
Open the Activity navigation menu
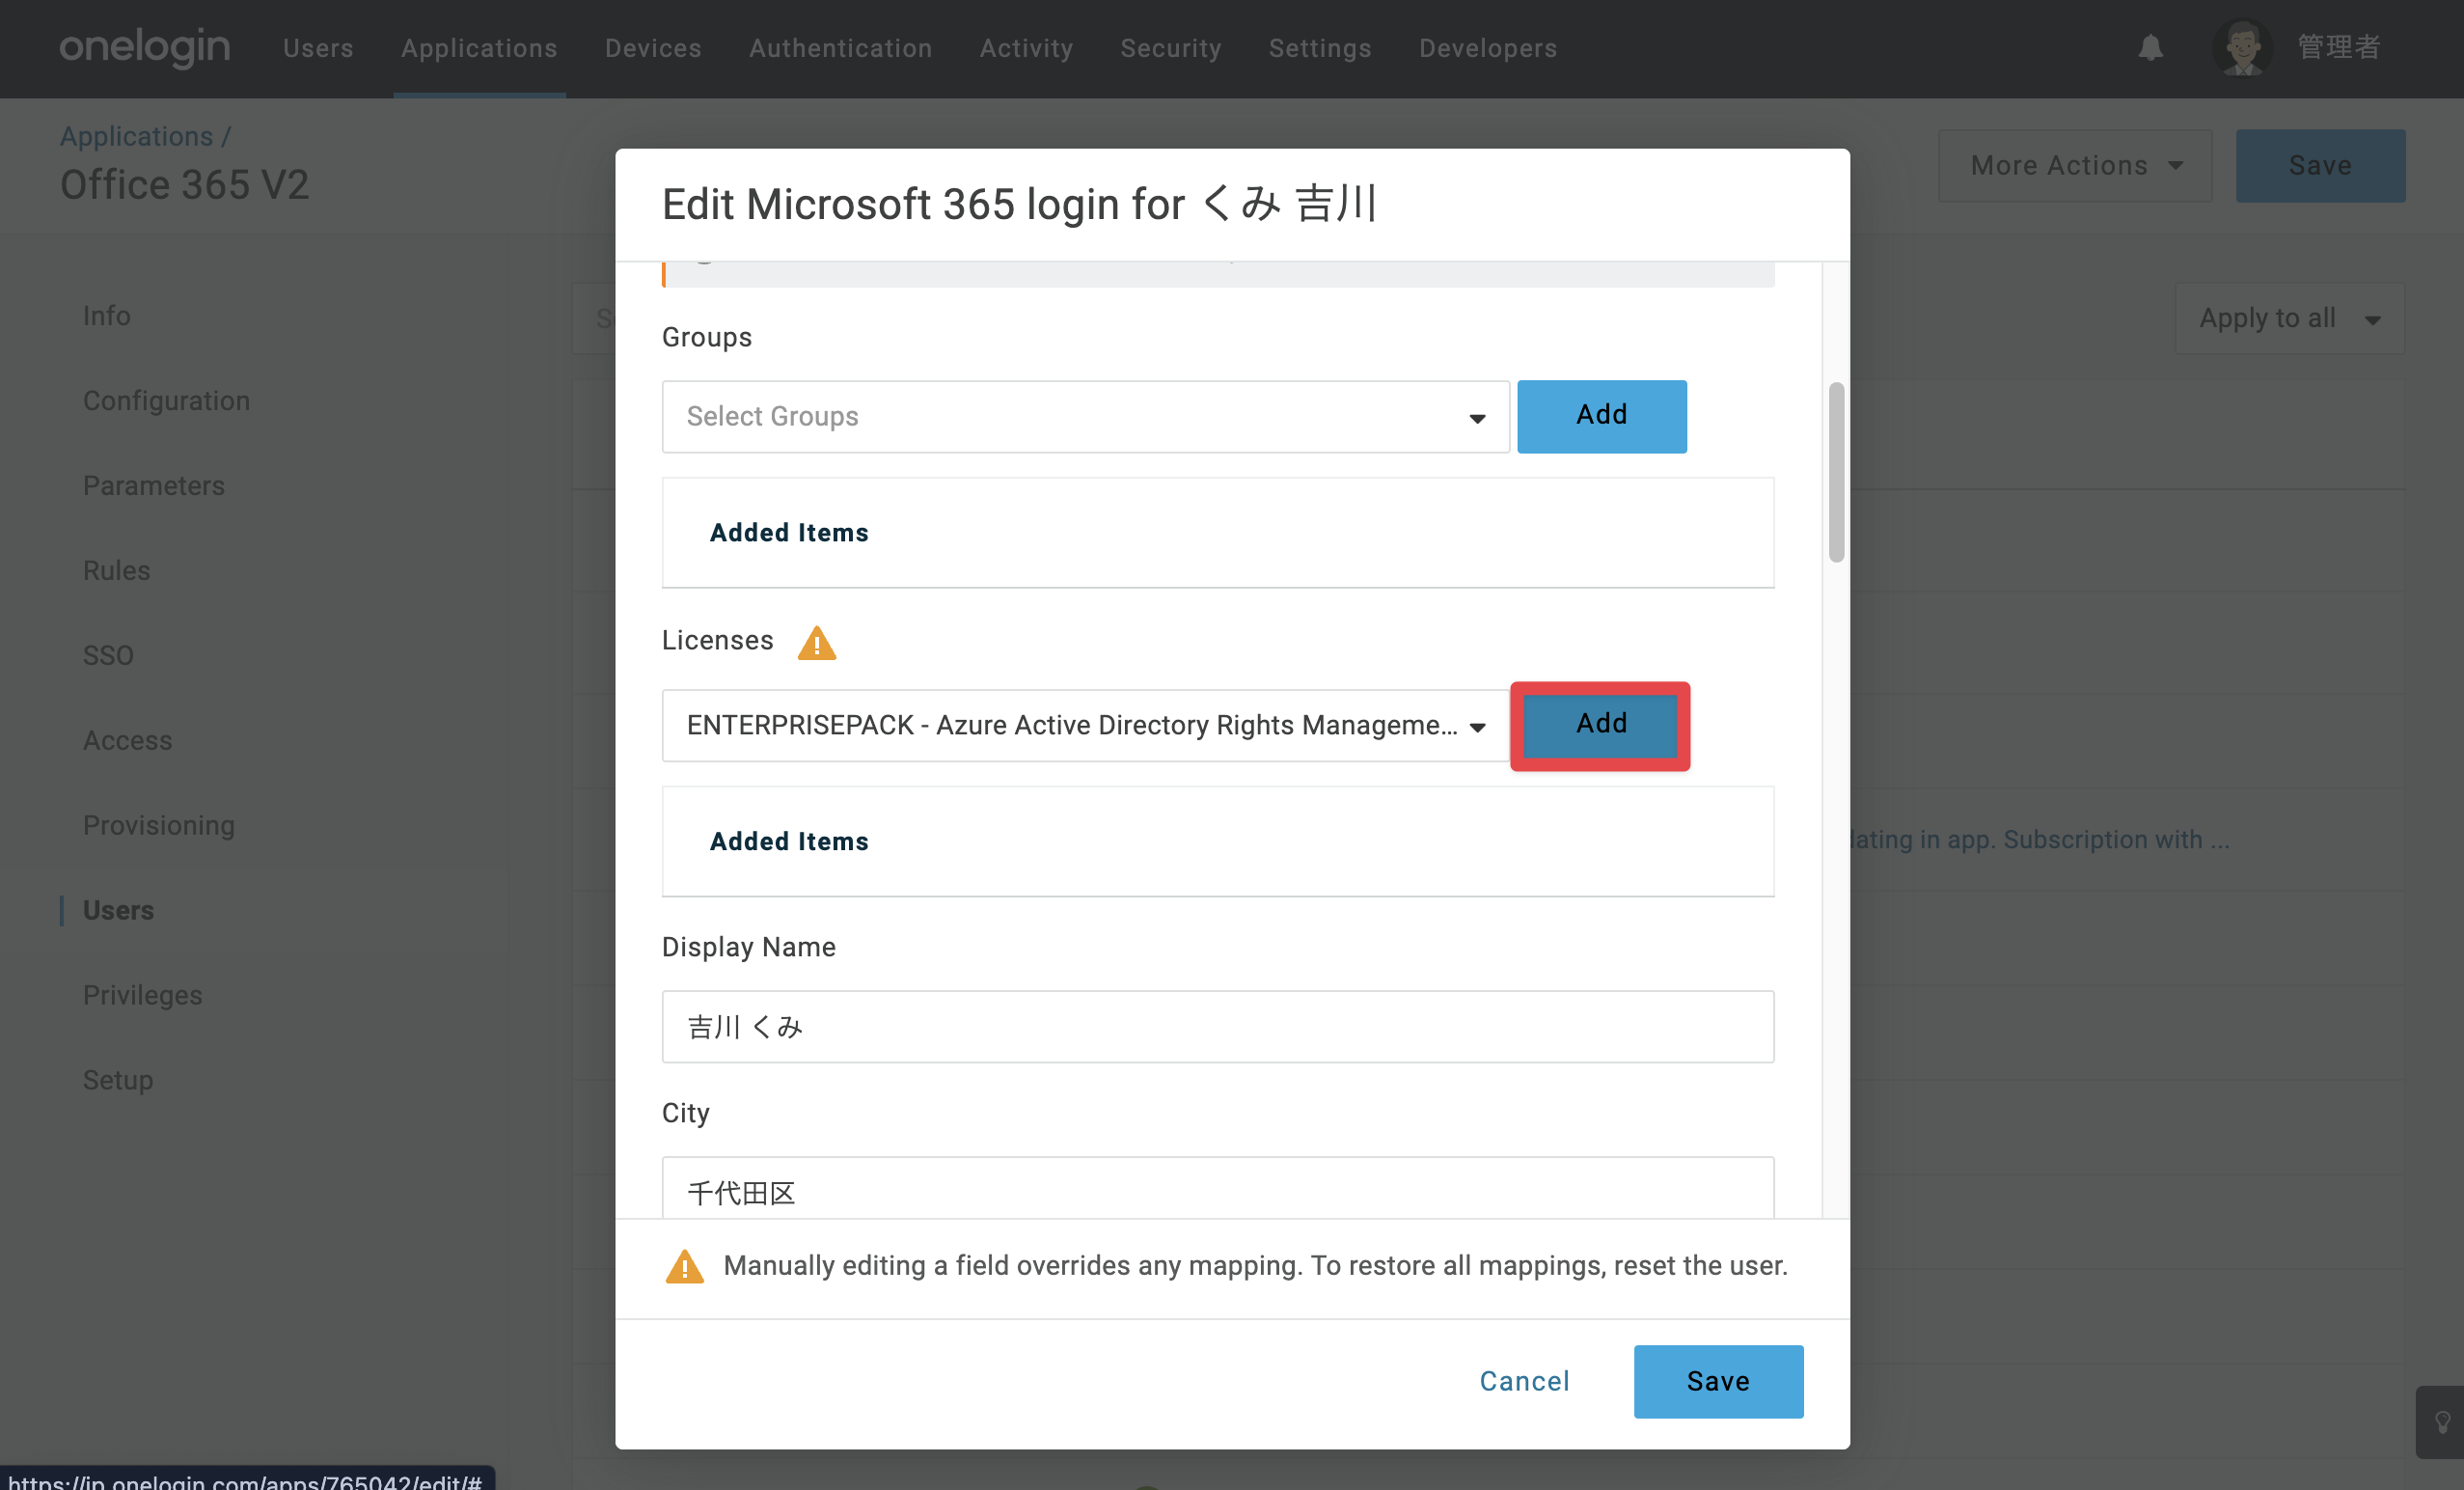pyautogui.click(x=1026, y=48)
